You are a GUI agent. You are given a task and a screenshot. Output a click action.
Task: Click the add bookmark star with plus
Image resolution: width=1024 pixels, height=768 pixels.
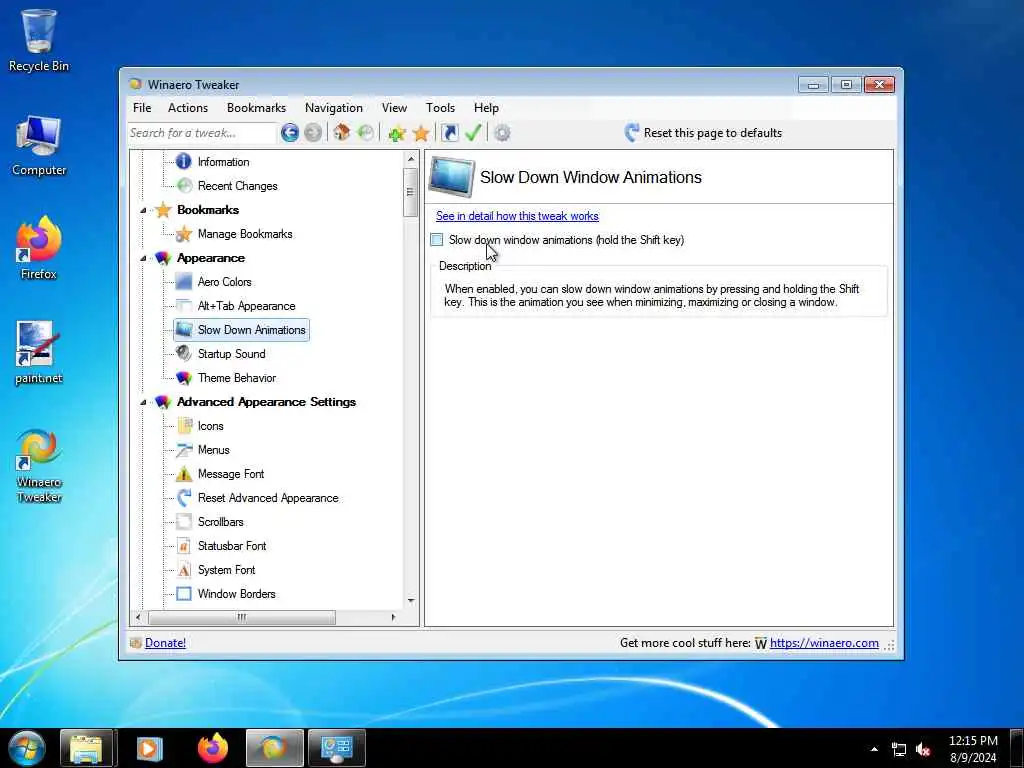click(396, 133)
